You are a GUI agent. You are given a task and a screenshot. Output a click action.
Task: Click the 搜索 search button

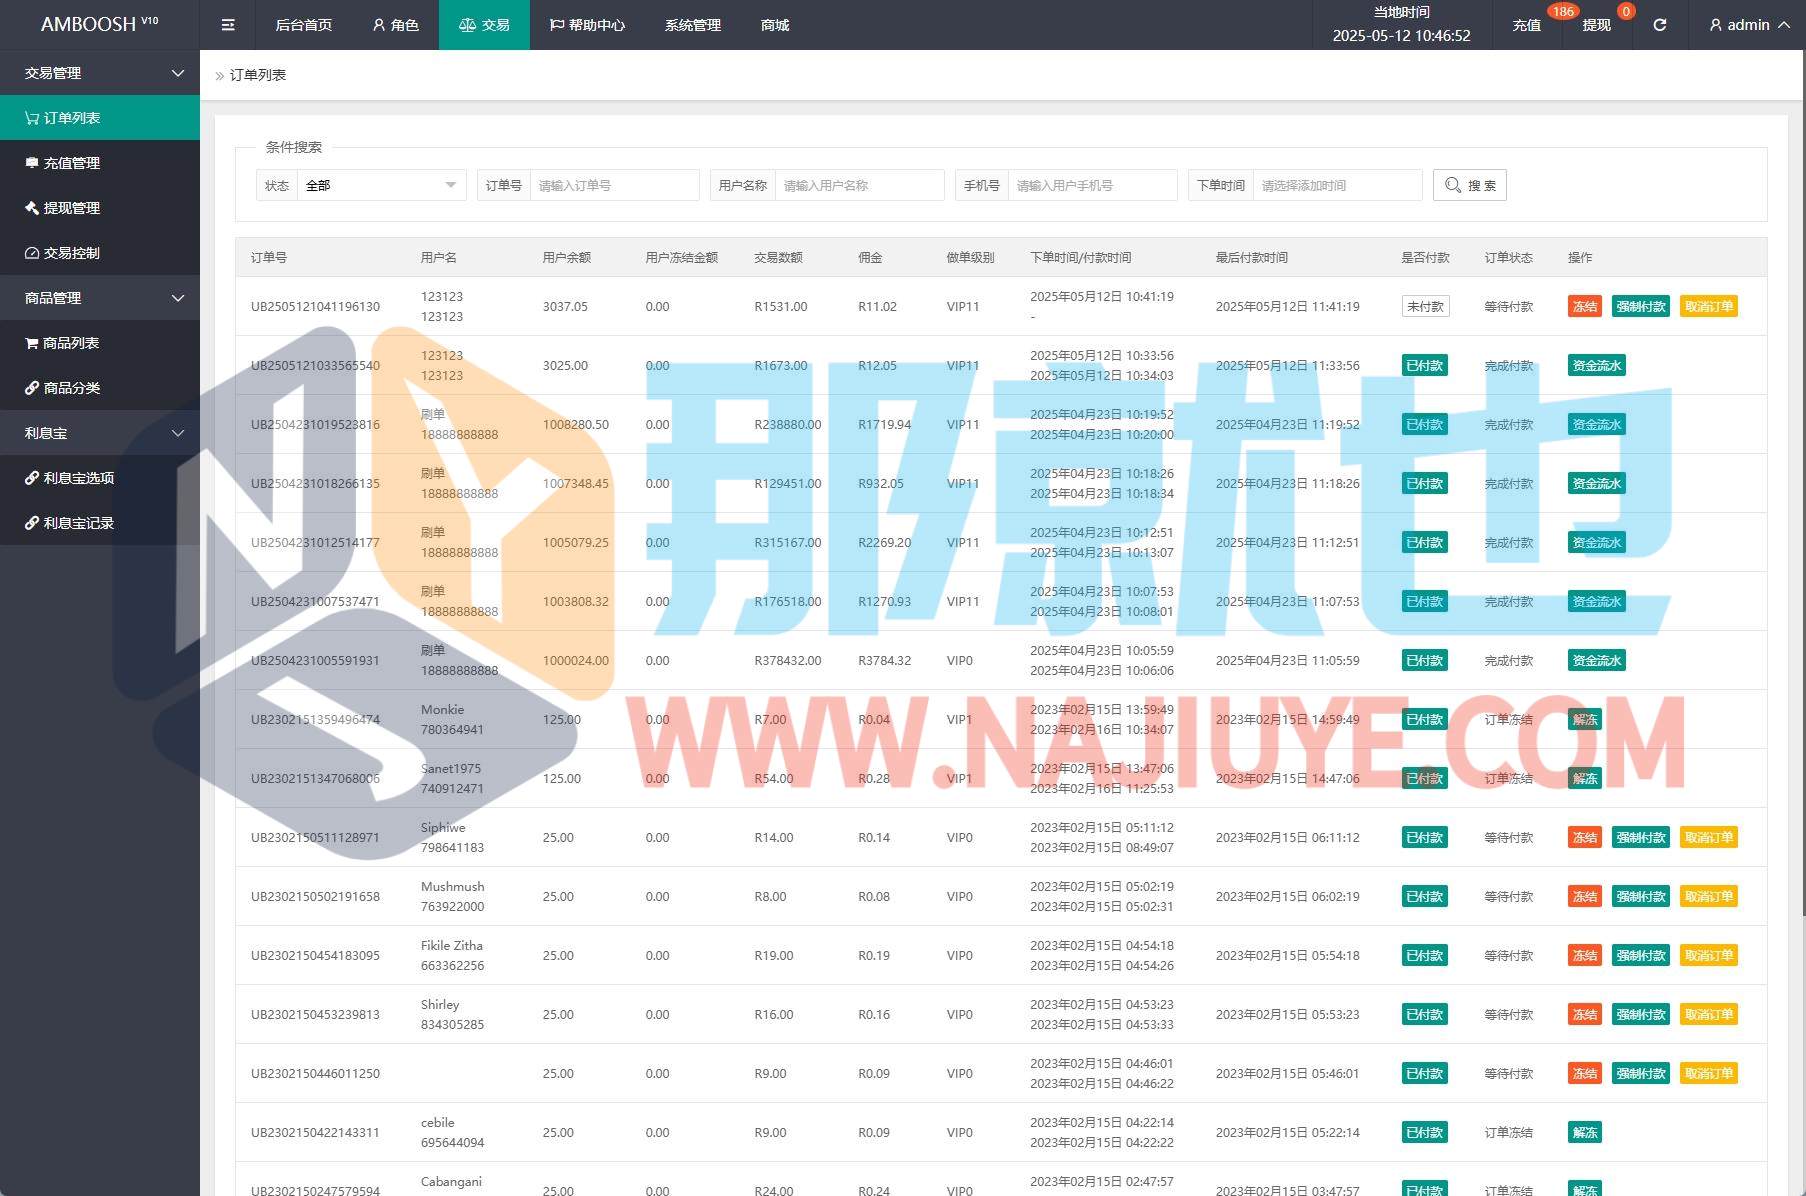tap(1470, 185)
